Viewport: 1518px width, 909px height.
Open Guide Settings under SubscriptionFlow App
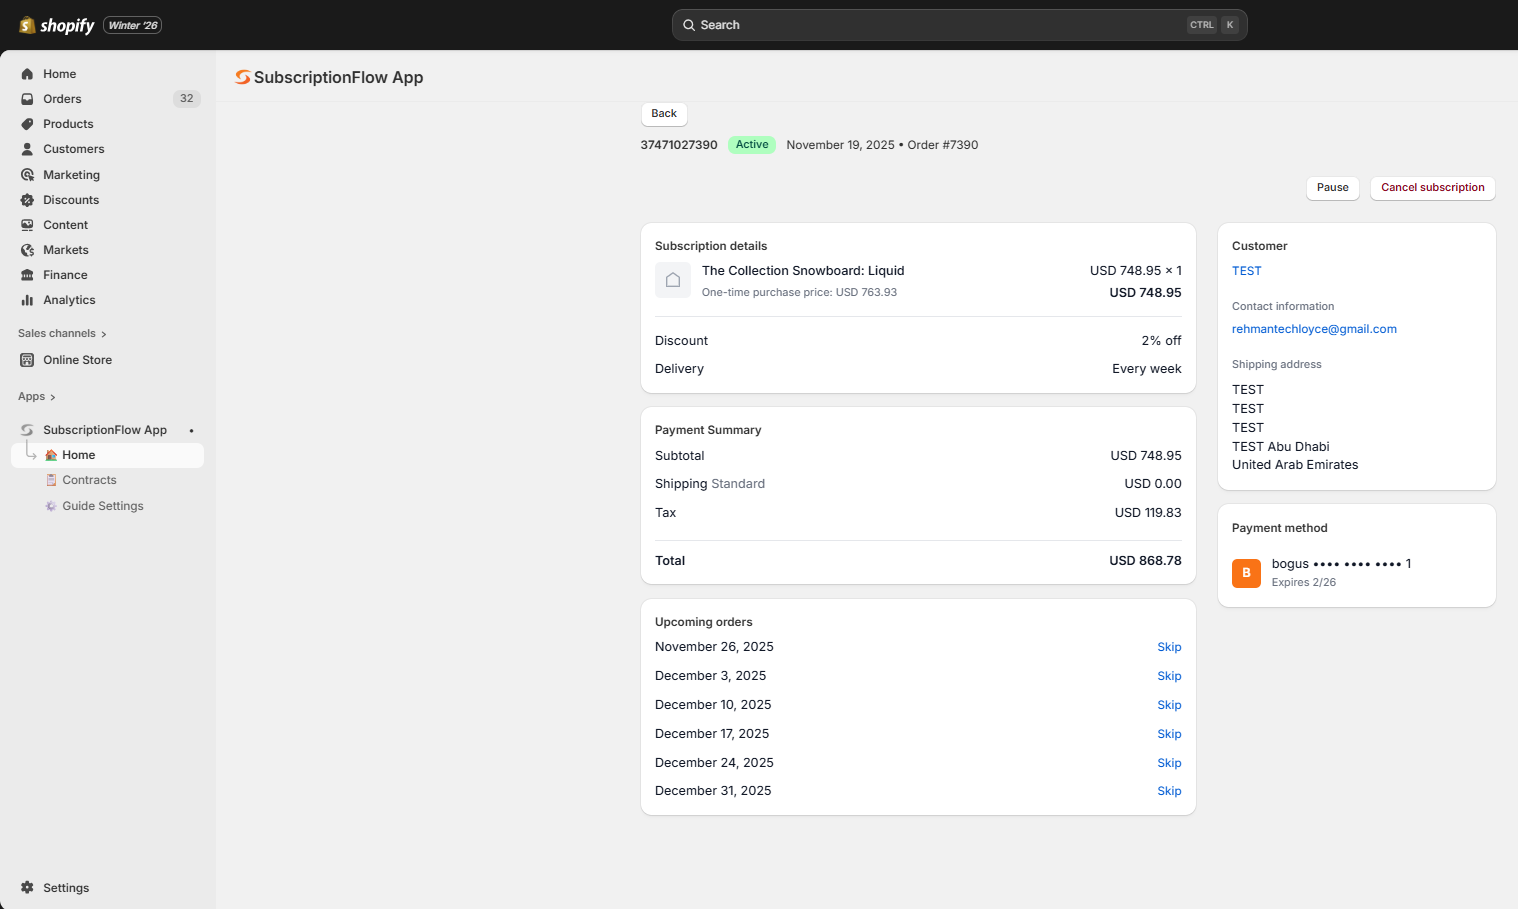pos(108,506)
